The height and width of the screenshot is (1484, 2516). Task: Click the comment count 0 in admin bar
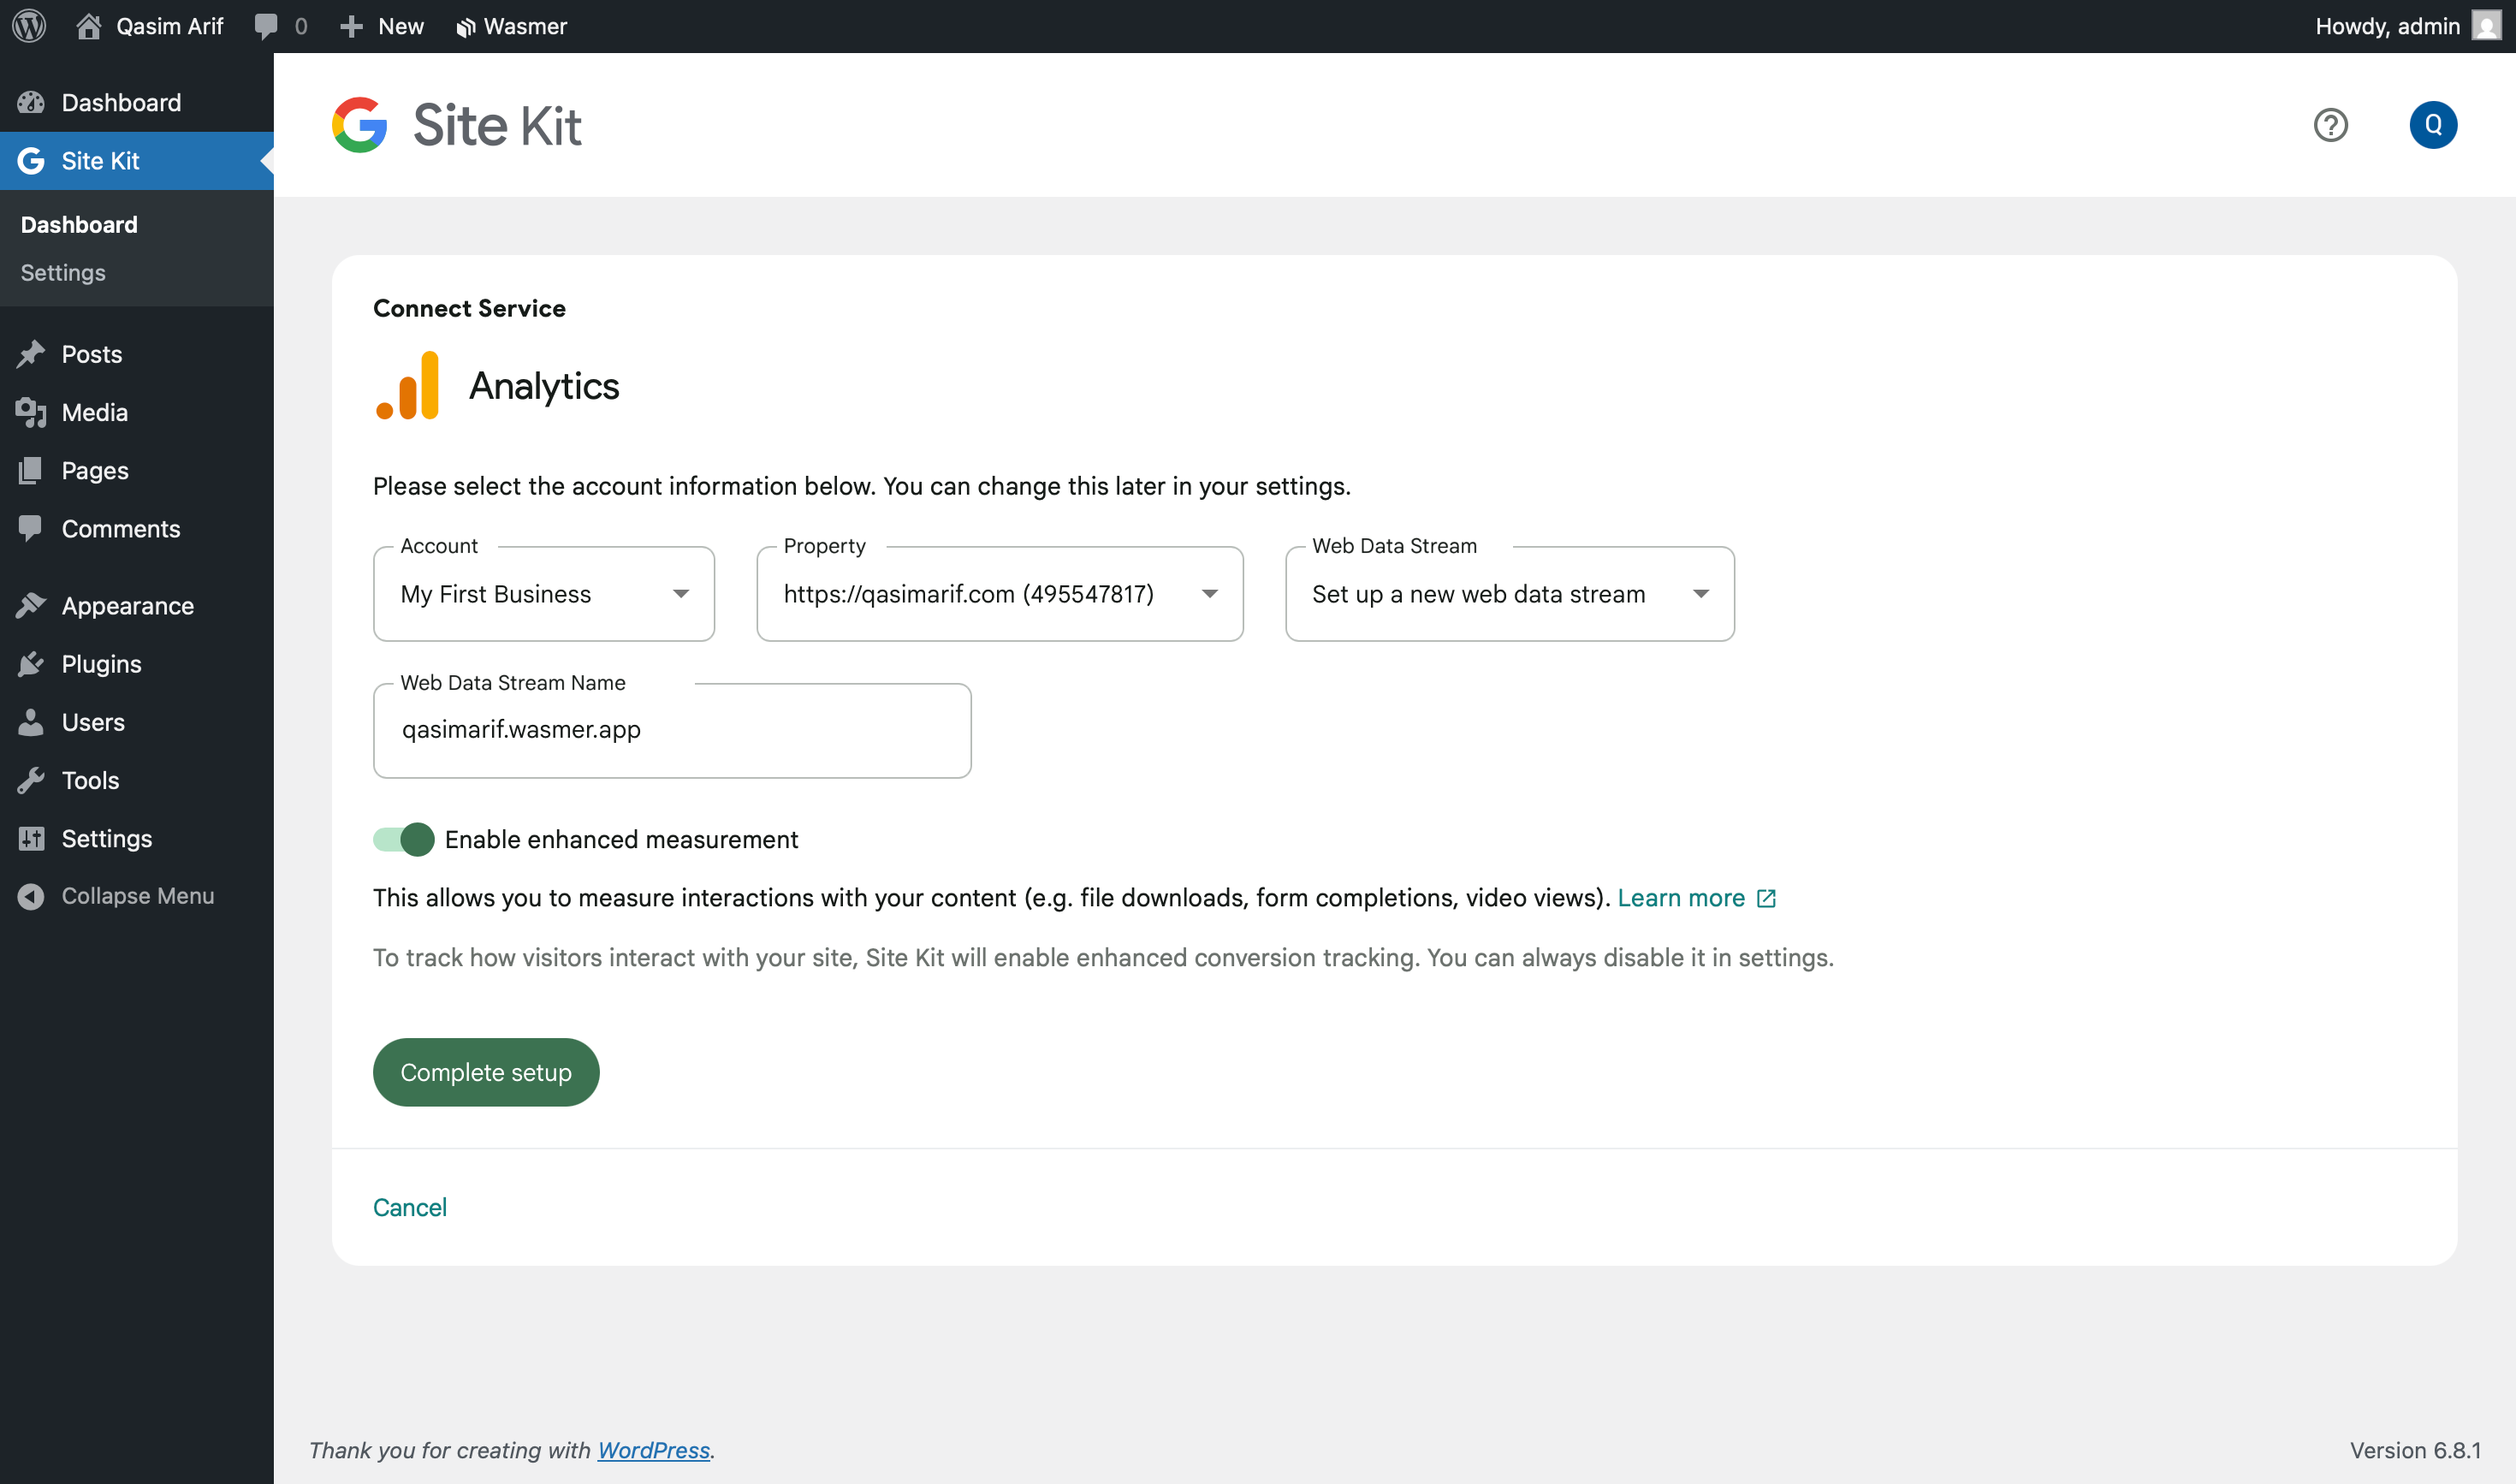tap(301, 26)
